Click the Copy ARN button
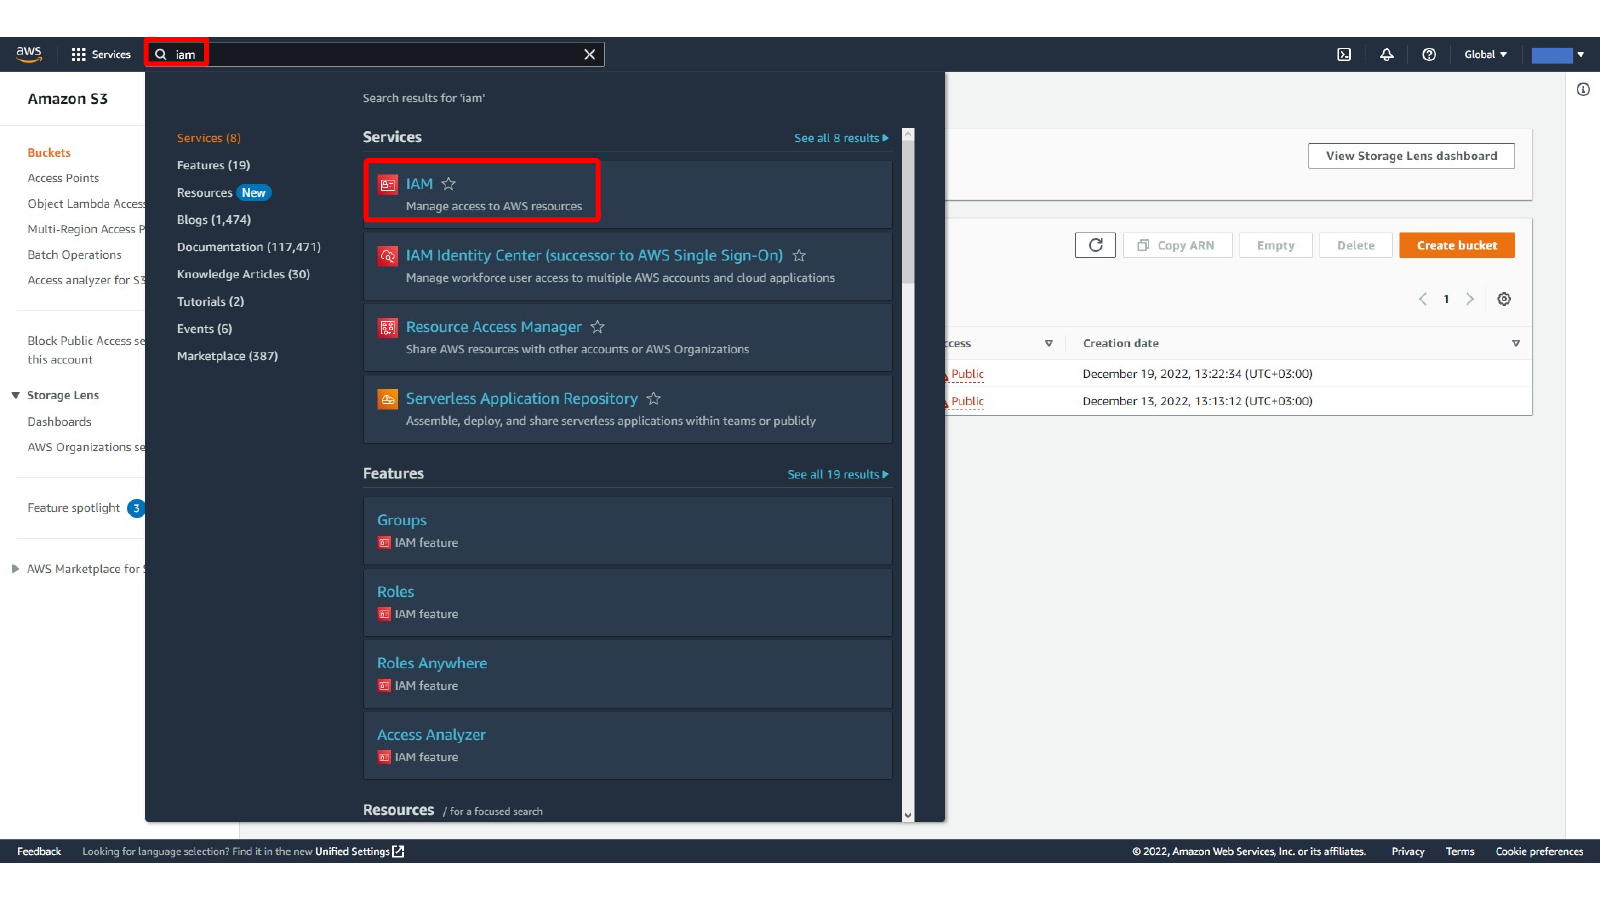The height and width of the screenshot is (900, 1601). [x=1178, y=245]
